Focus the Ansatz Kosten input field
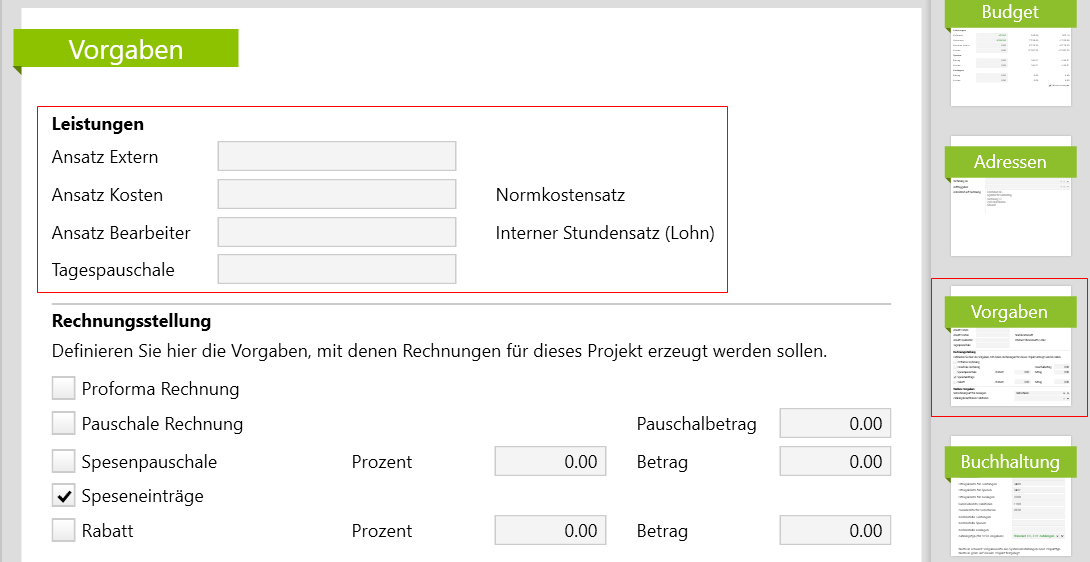Viewport: 1090px width, 562px height. coord(336,194)
